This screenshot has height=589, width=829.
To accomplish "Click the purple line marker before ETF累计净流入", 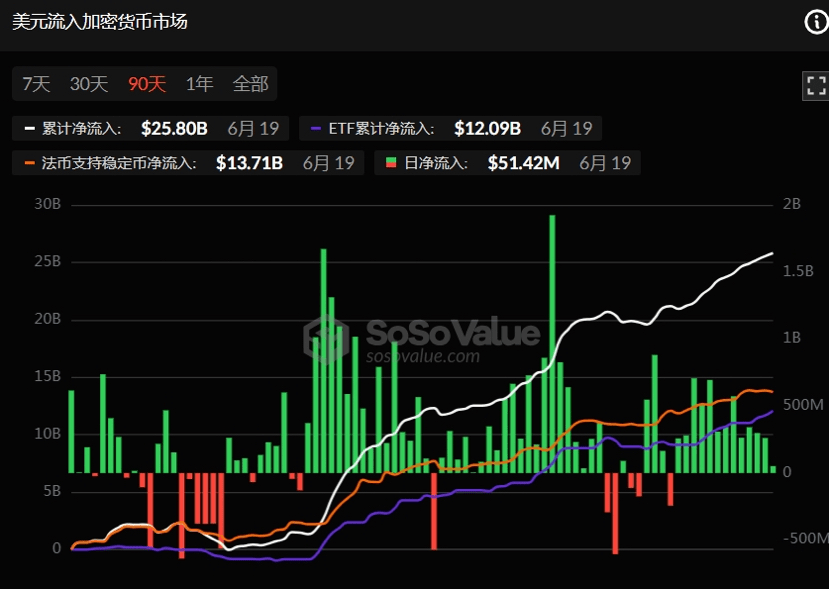I will (x=316, y=128).
